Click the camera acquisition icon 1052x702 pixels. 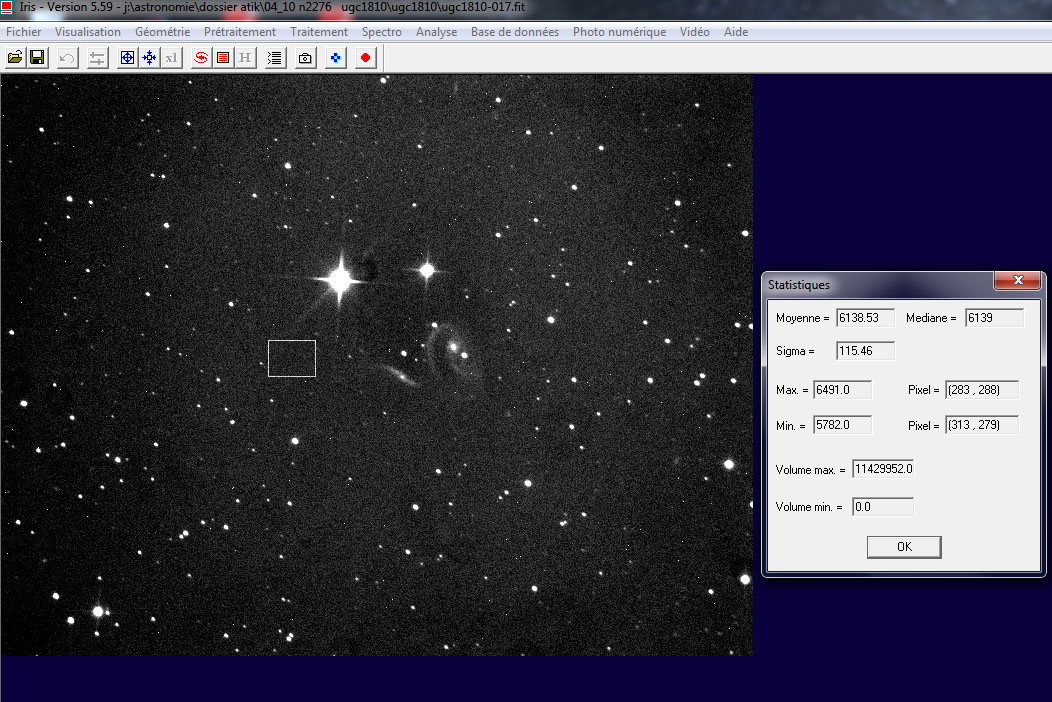305,58
